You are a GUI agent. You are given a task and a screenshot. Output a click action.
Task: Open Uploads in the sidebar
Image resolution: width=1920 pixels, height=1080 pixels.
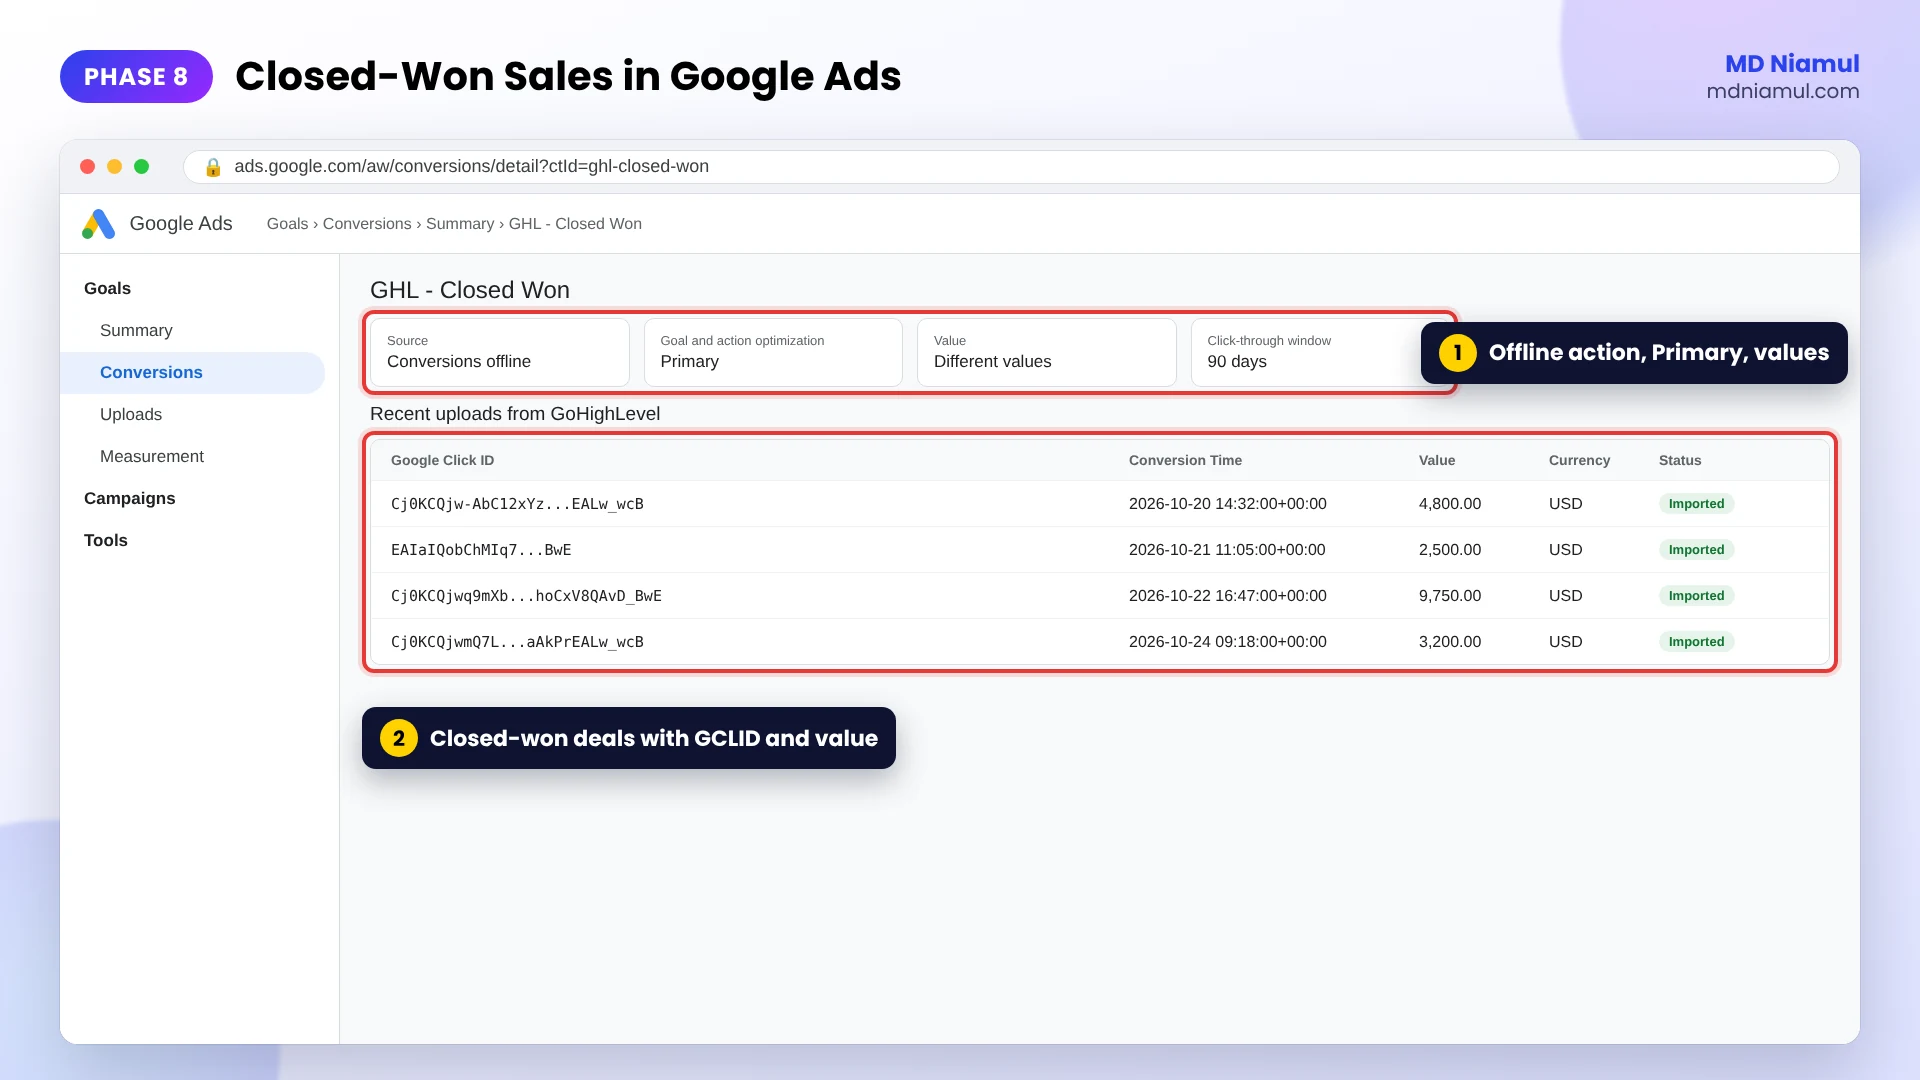131,414
